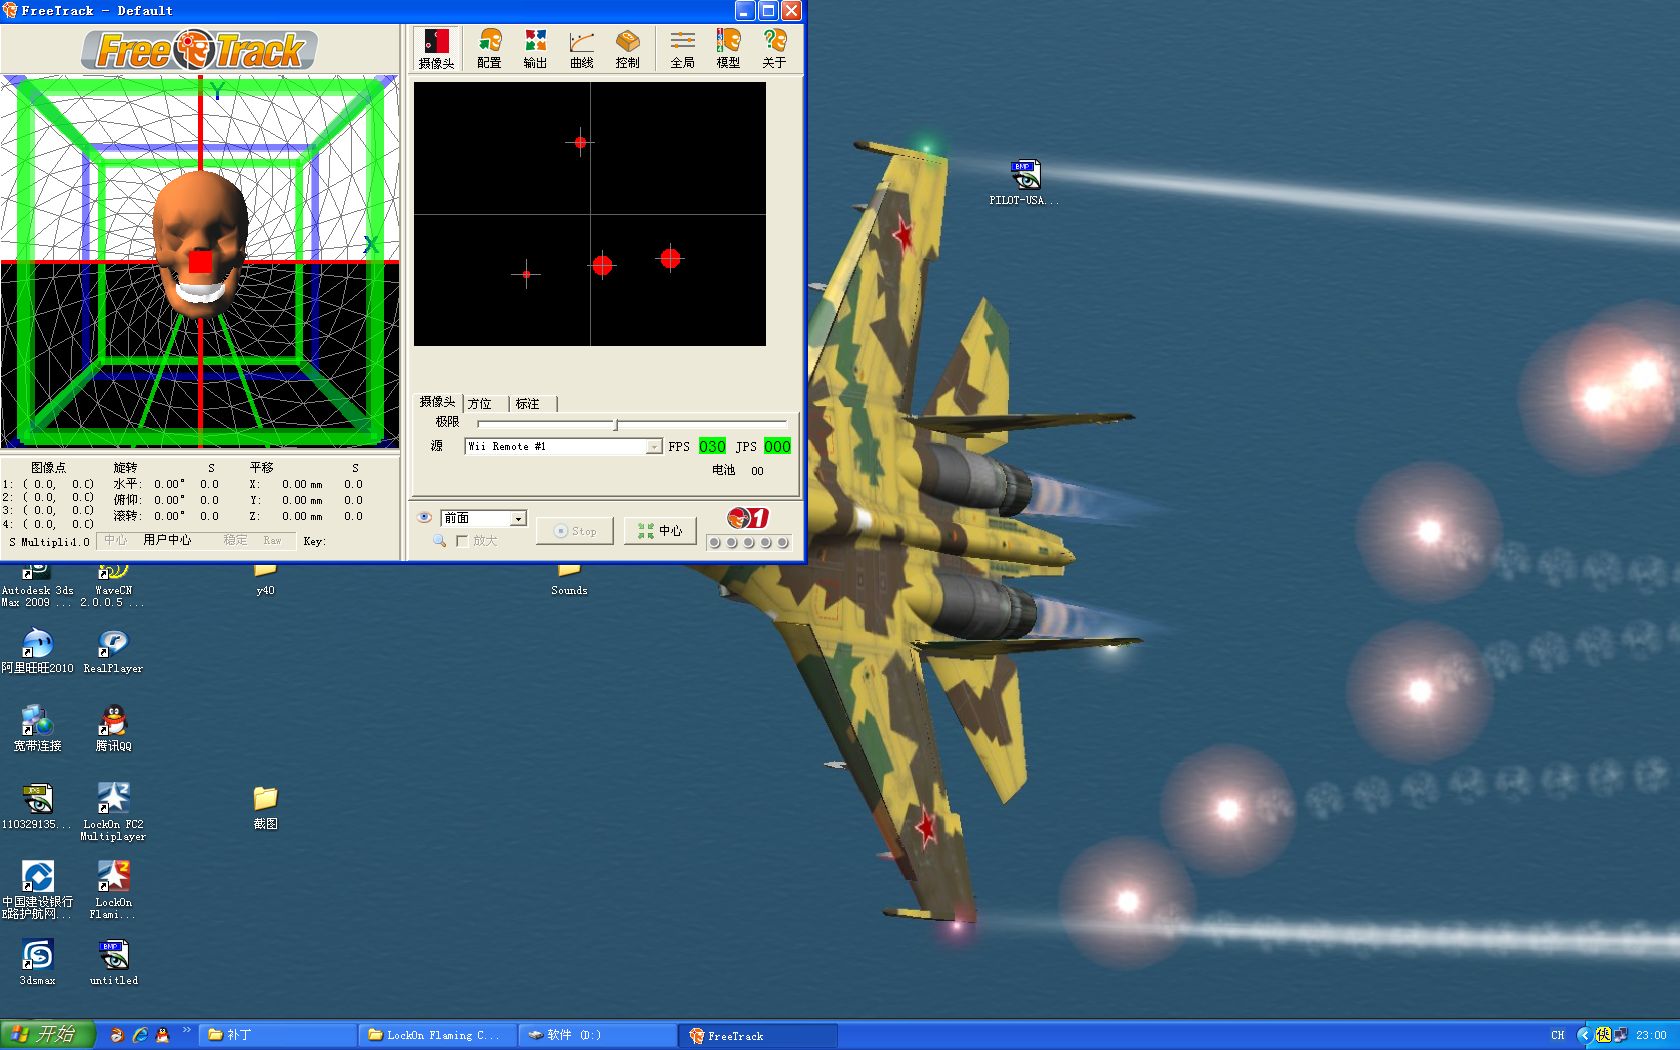Screen dimensions: 1680x1050
Task: Open the 截图 folder on desktop
Action: click(265, 808)
